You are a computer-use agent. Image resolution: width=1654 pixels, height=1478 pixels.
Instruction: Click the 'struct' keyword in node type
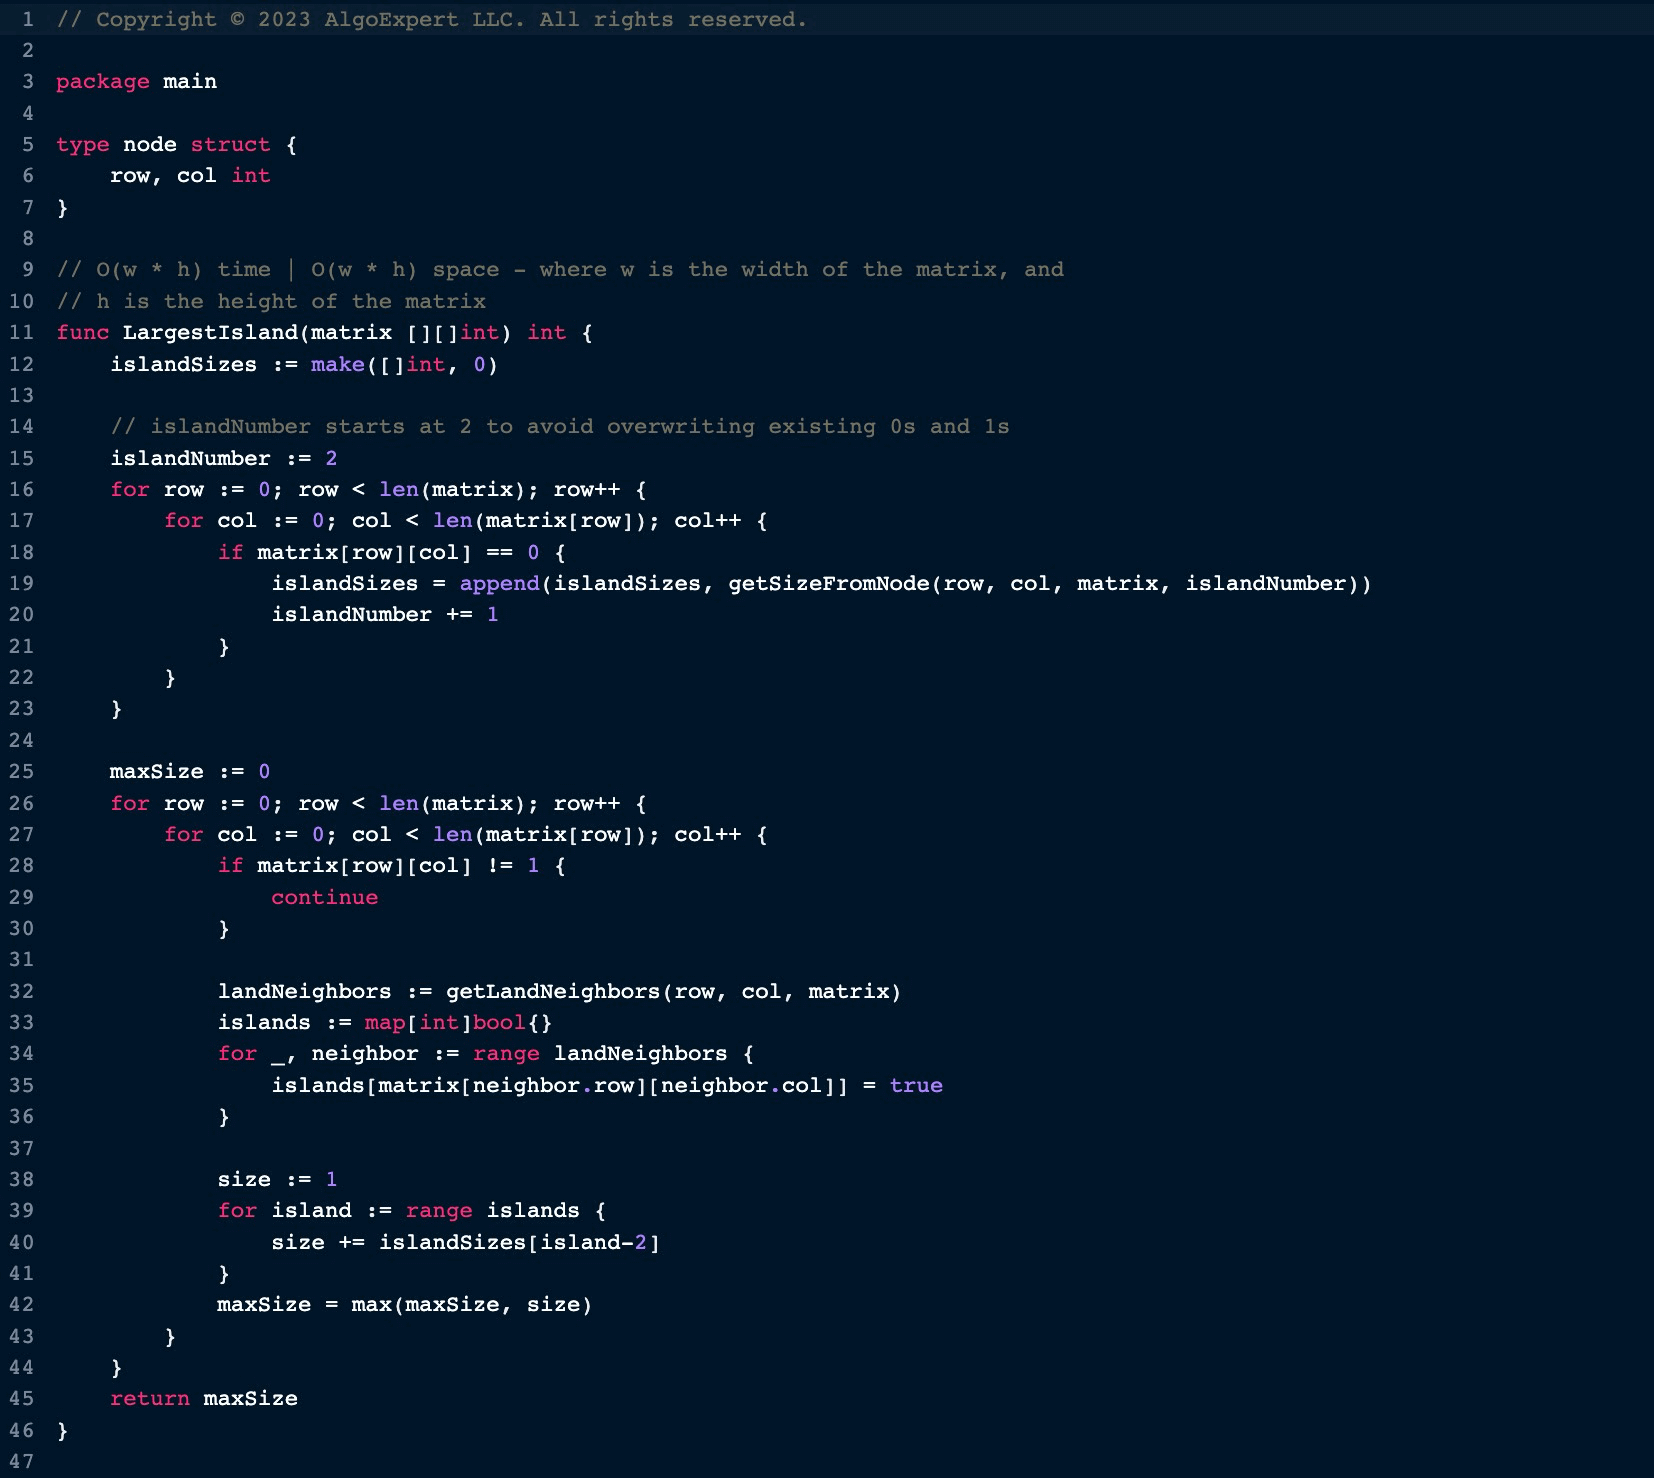pyautogui.click(x=230, y=145)
